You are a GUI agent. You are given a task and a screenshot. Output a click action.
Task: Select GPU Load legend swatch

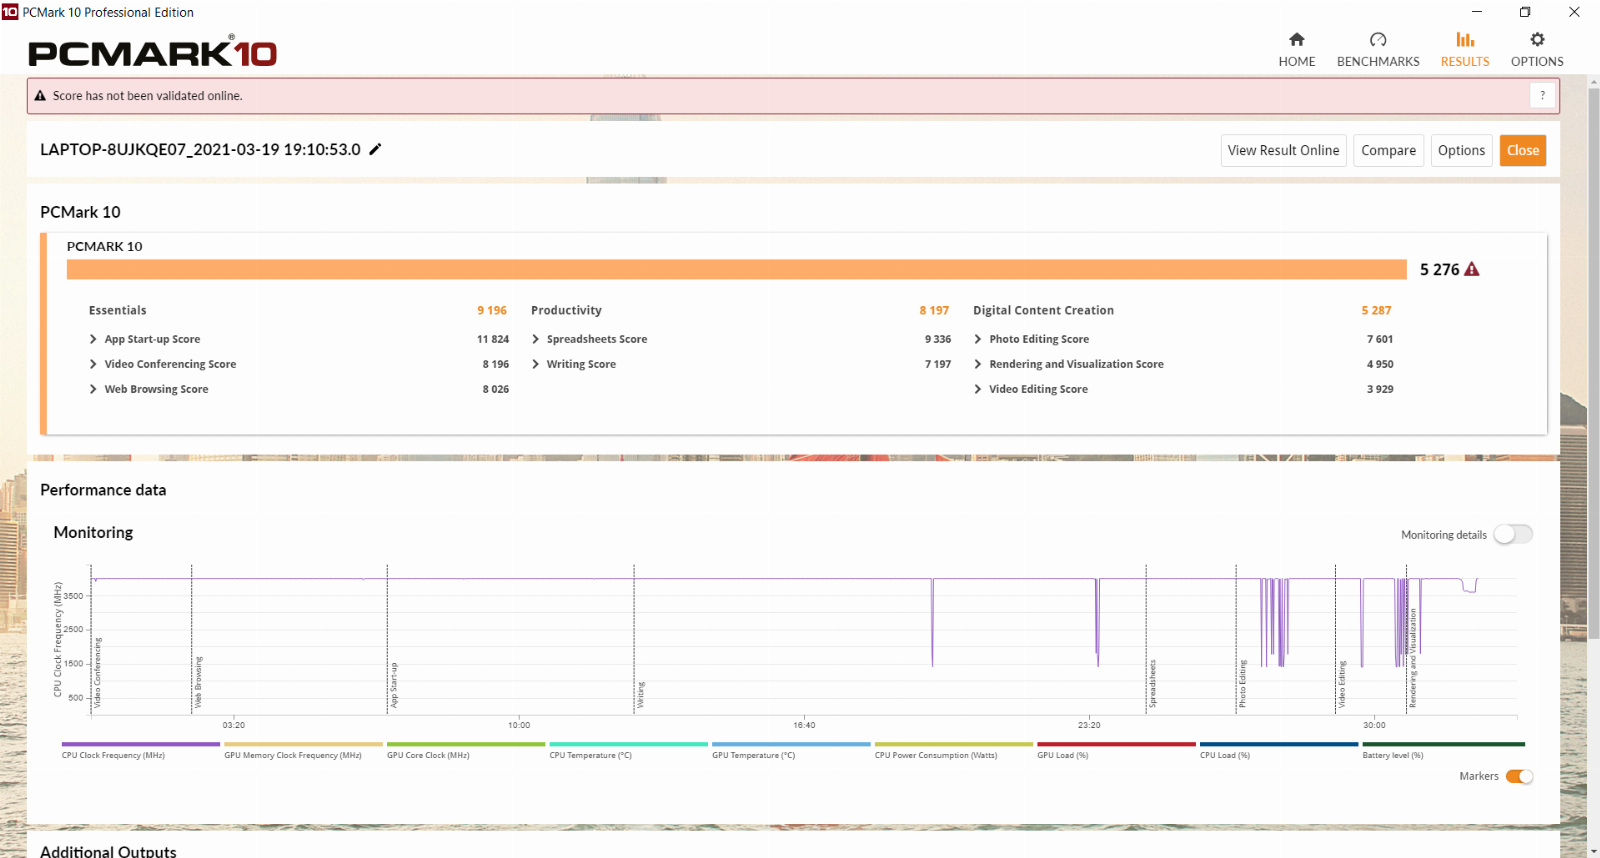(x=1116, y=744)
